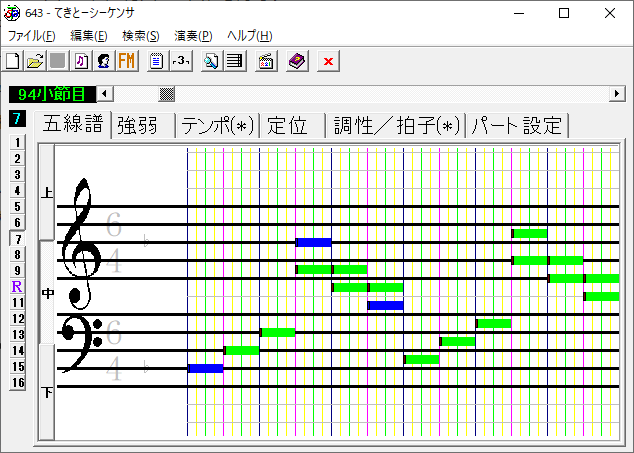Click the measure scrollbar left arrow

(x=105, y=94)
